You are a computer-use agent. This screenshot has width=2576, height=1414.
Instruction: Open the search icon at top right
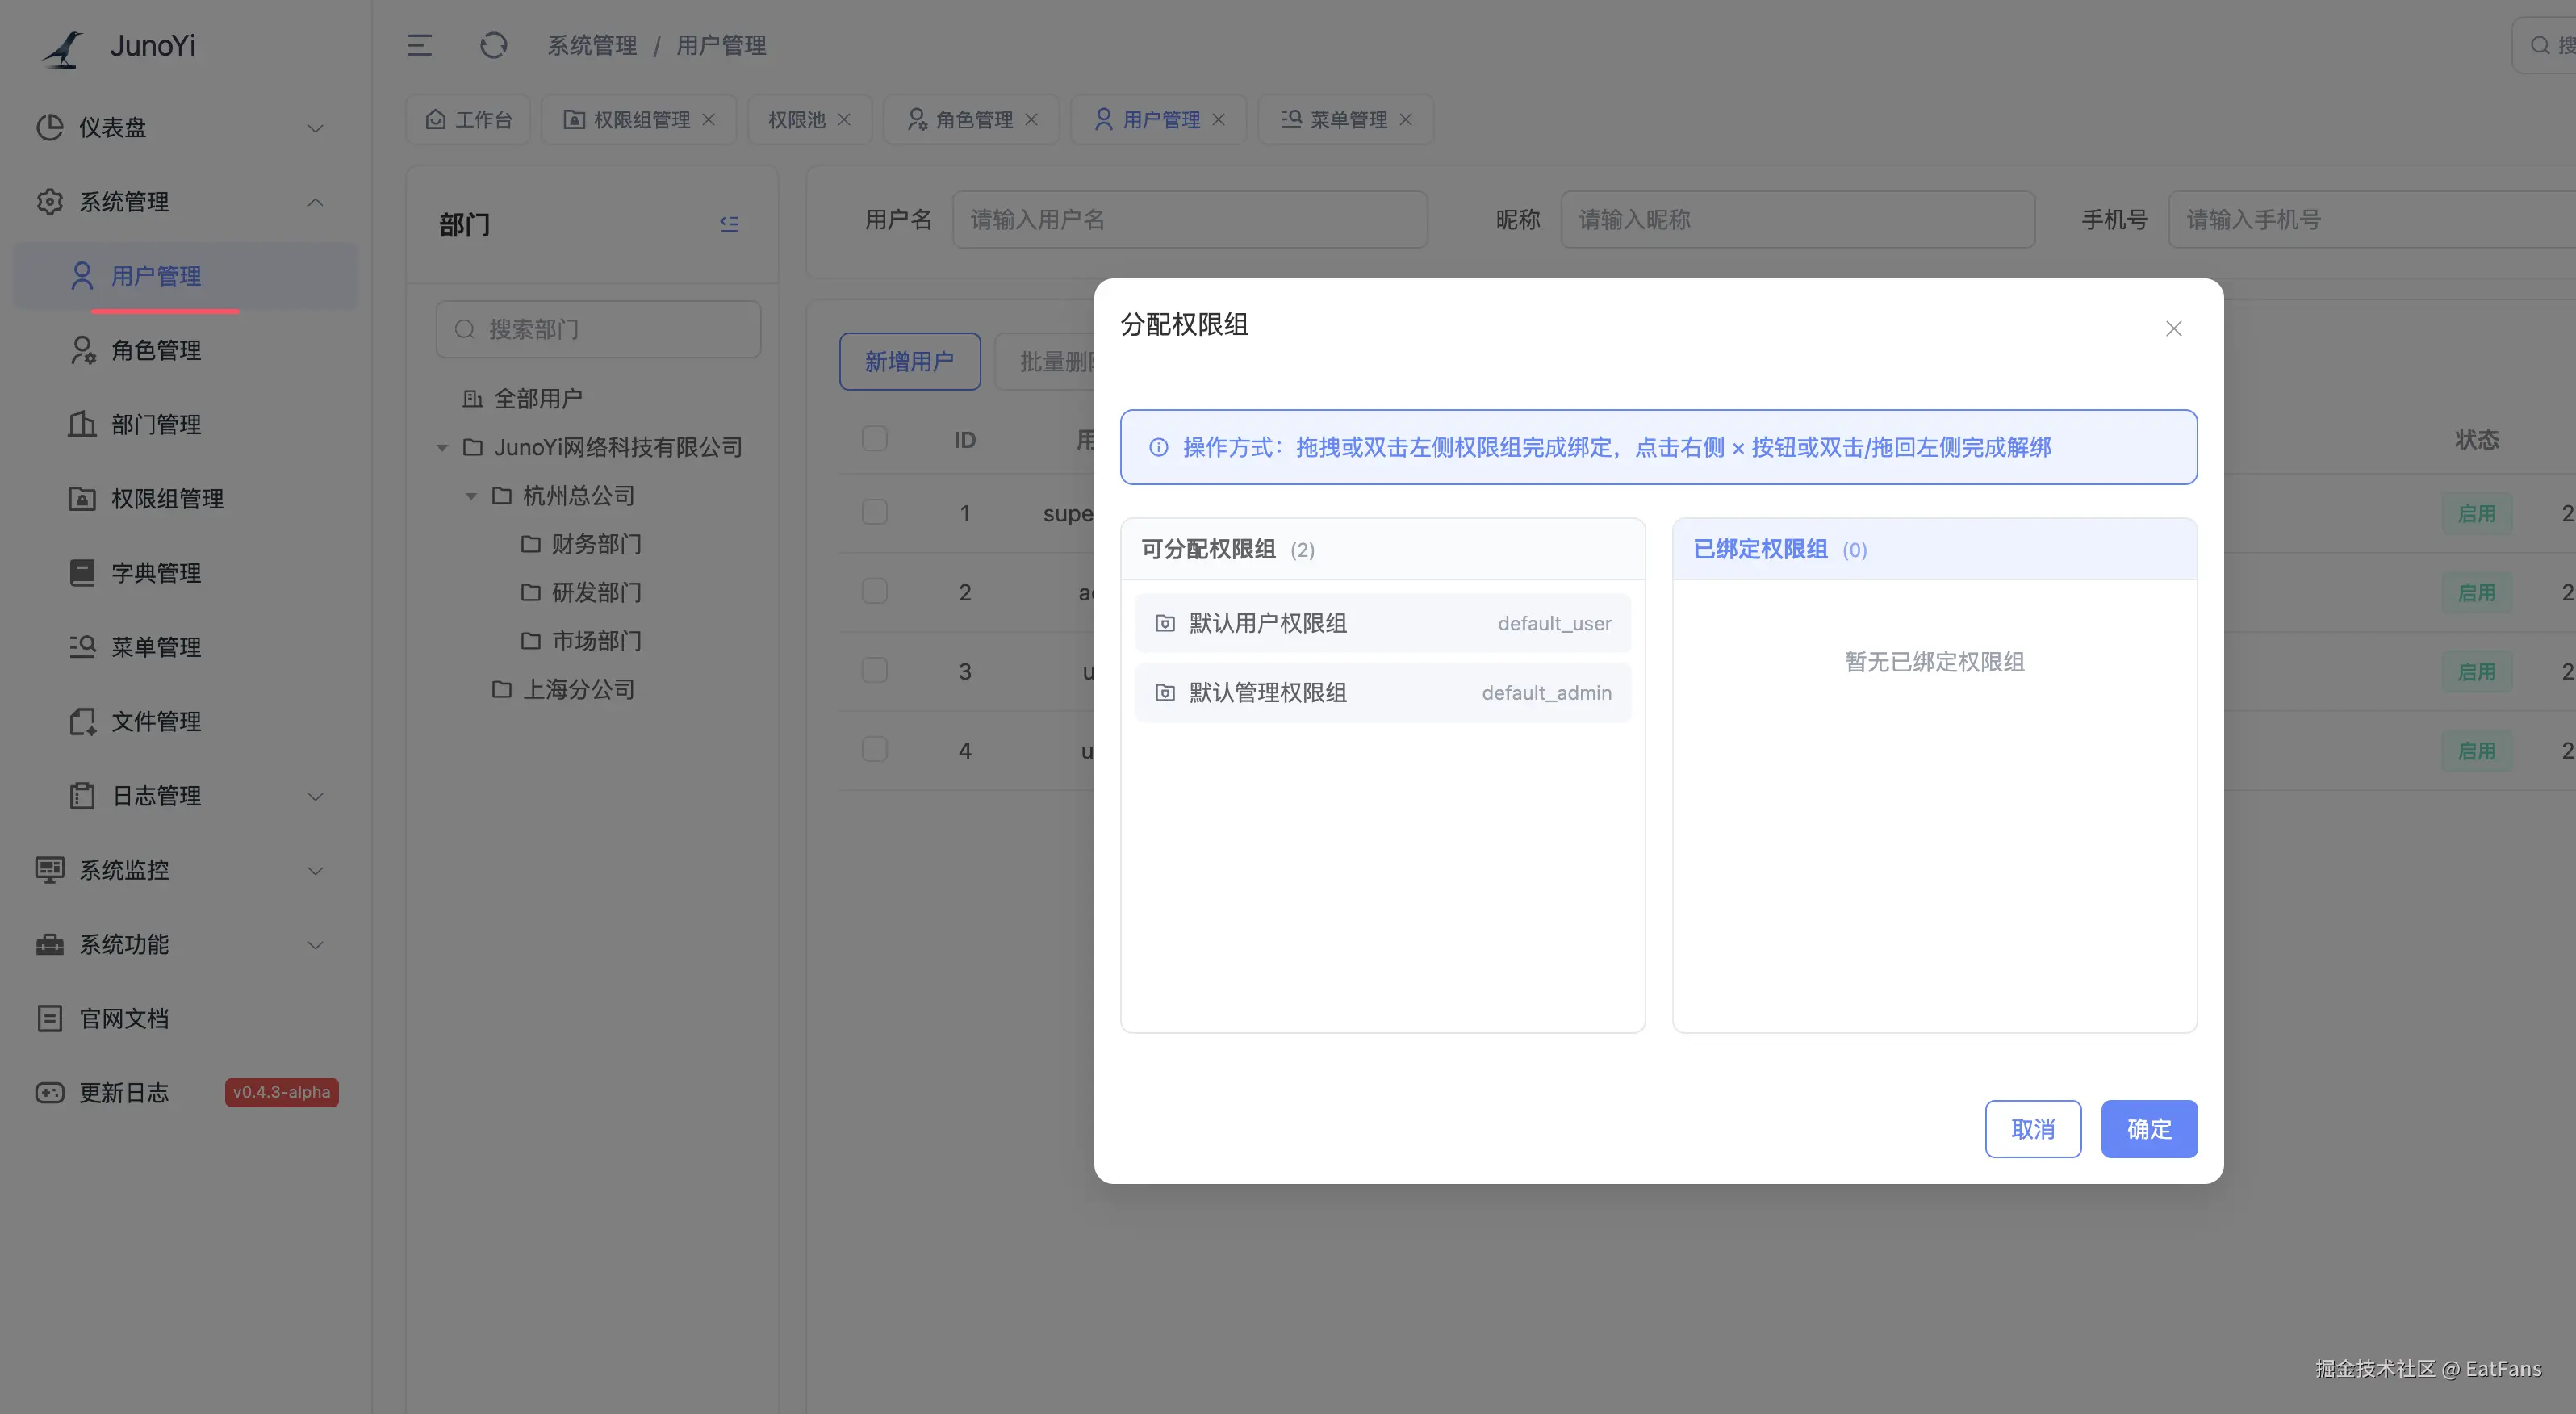tap(2540, 44)
